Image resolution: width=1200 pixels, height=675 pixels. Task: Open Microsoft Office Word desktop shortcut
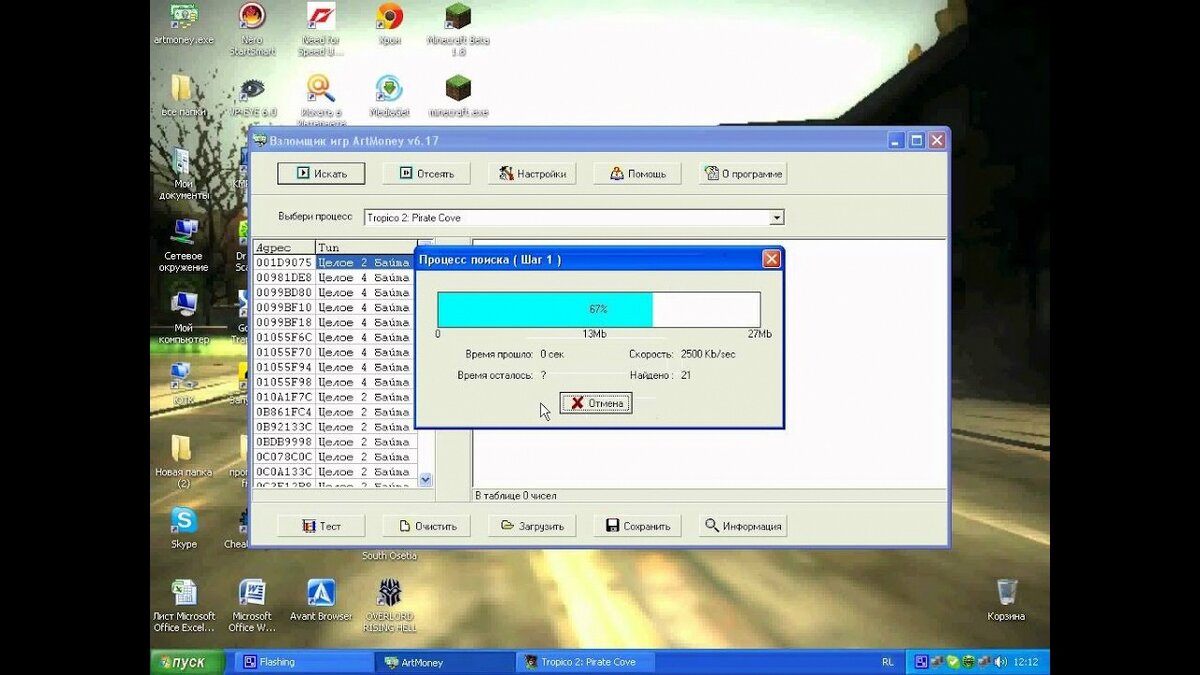click(x=252, y=605)
